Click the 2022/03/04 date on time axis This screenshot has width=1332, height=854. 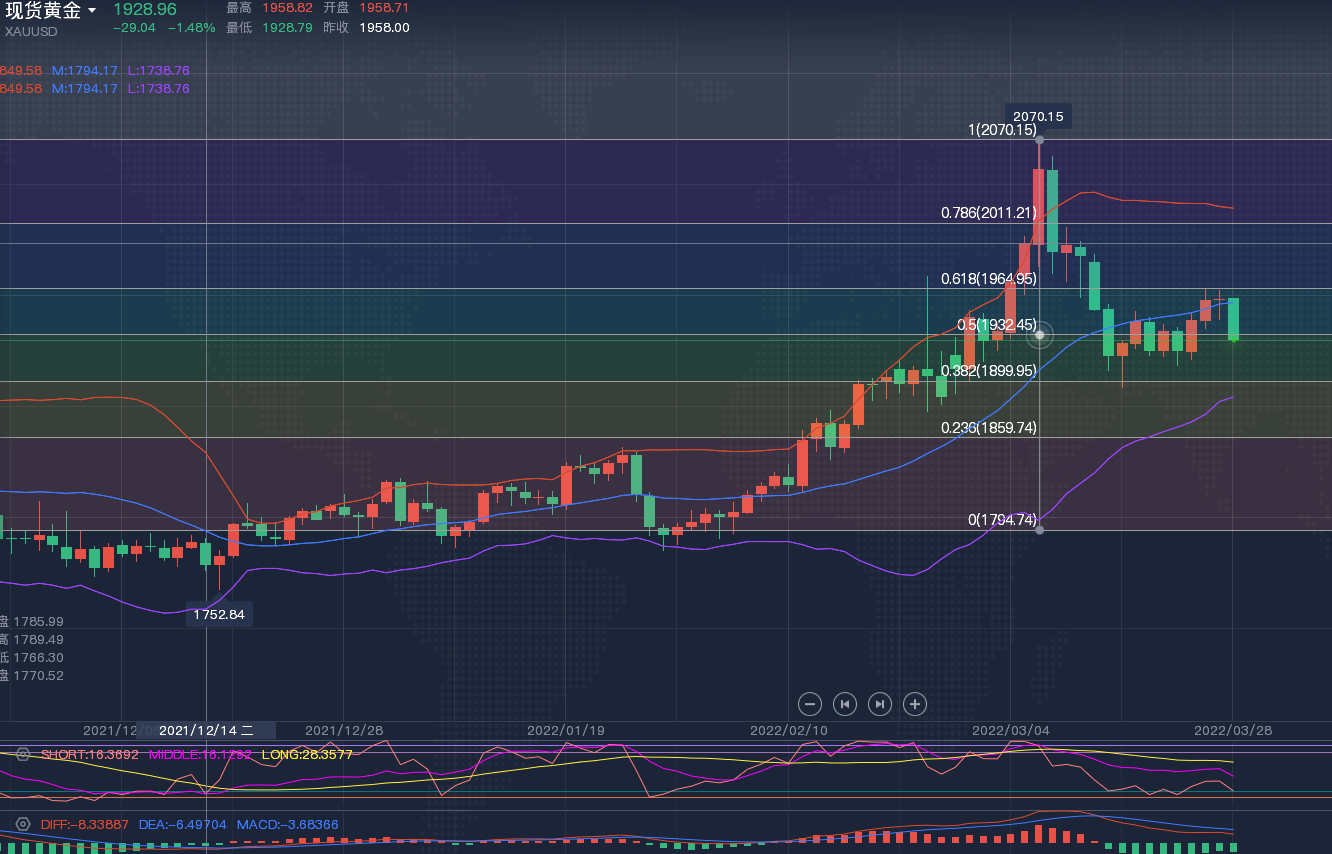pyautogui.click(x=1011, y=731)
